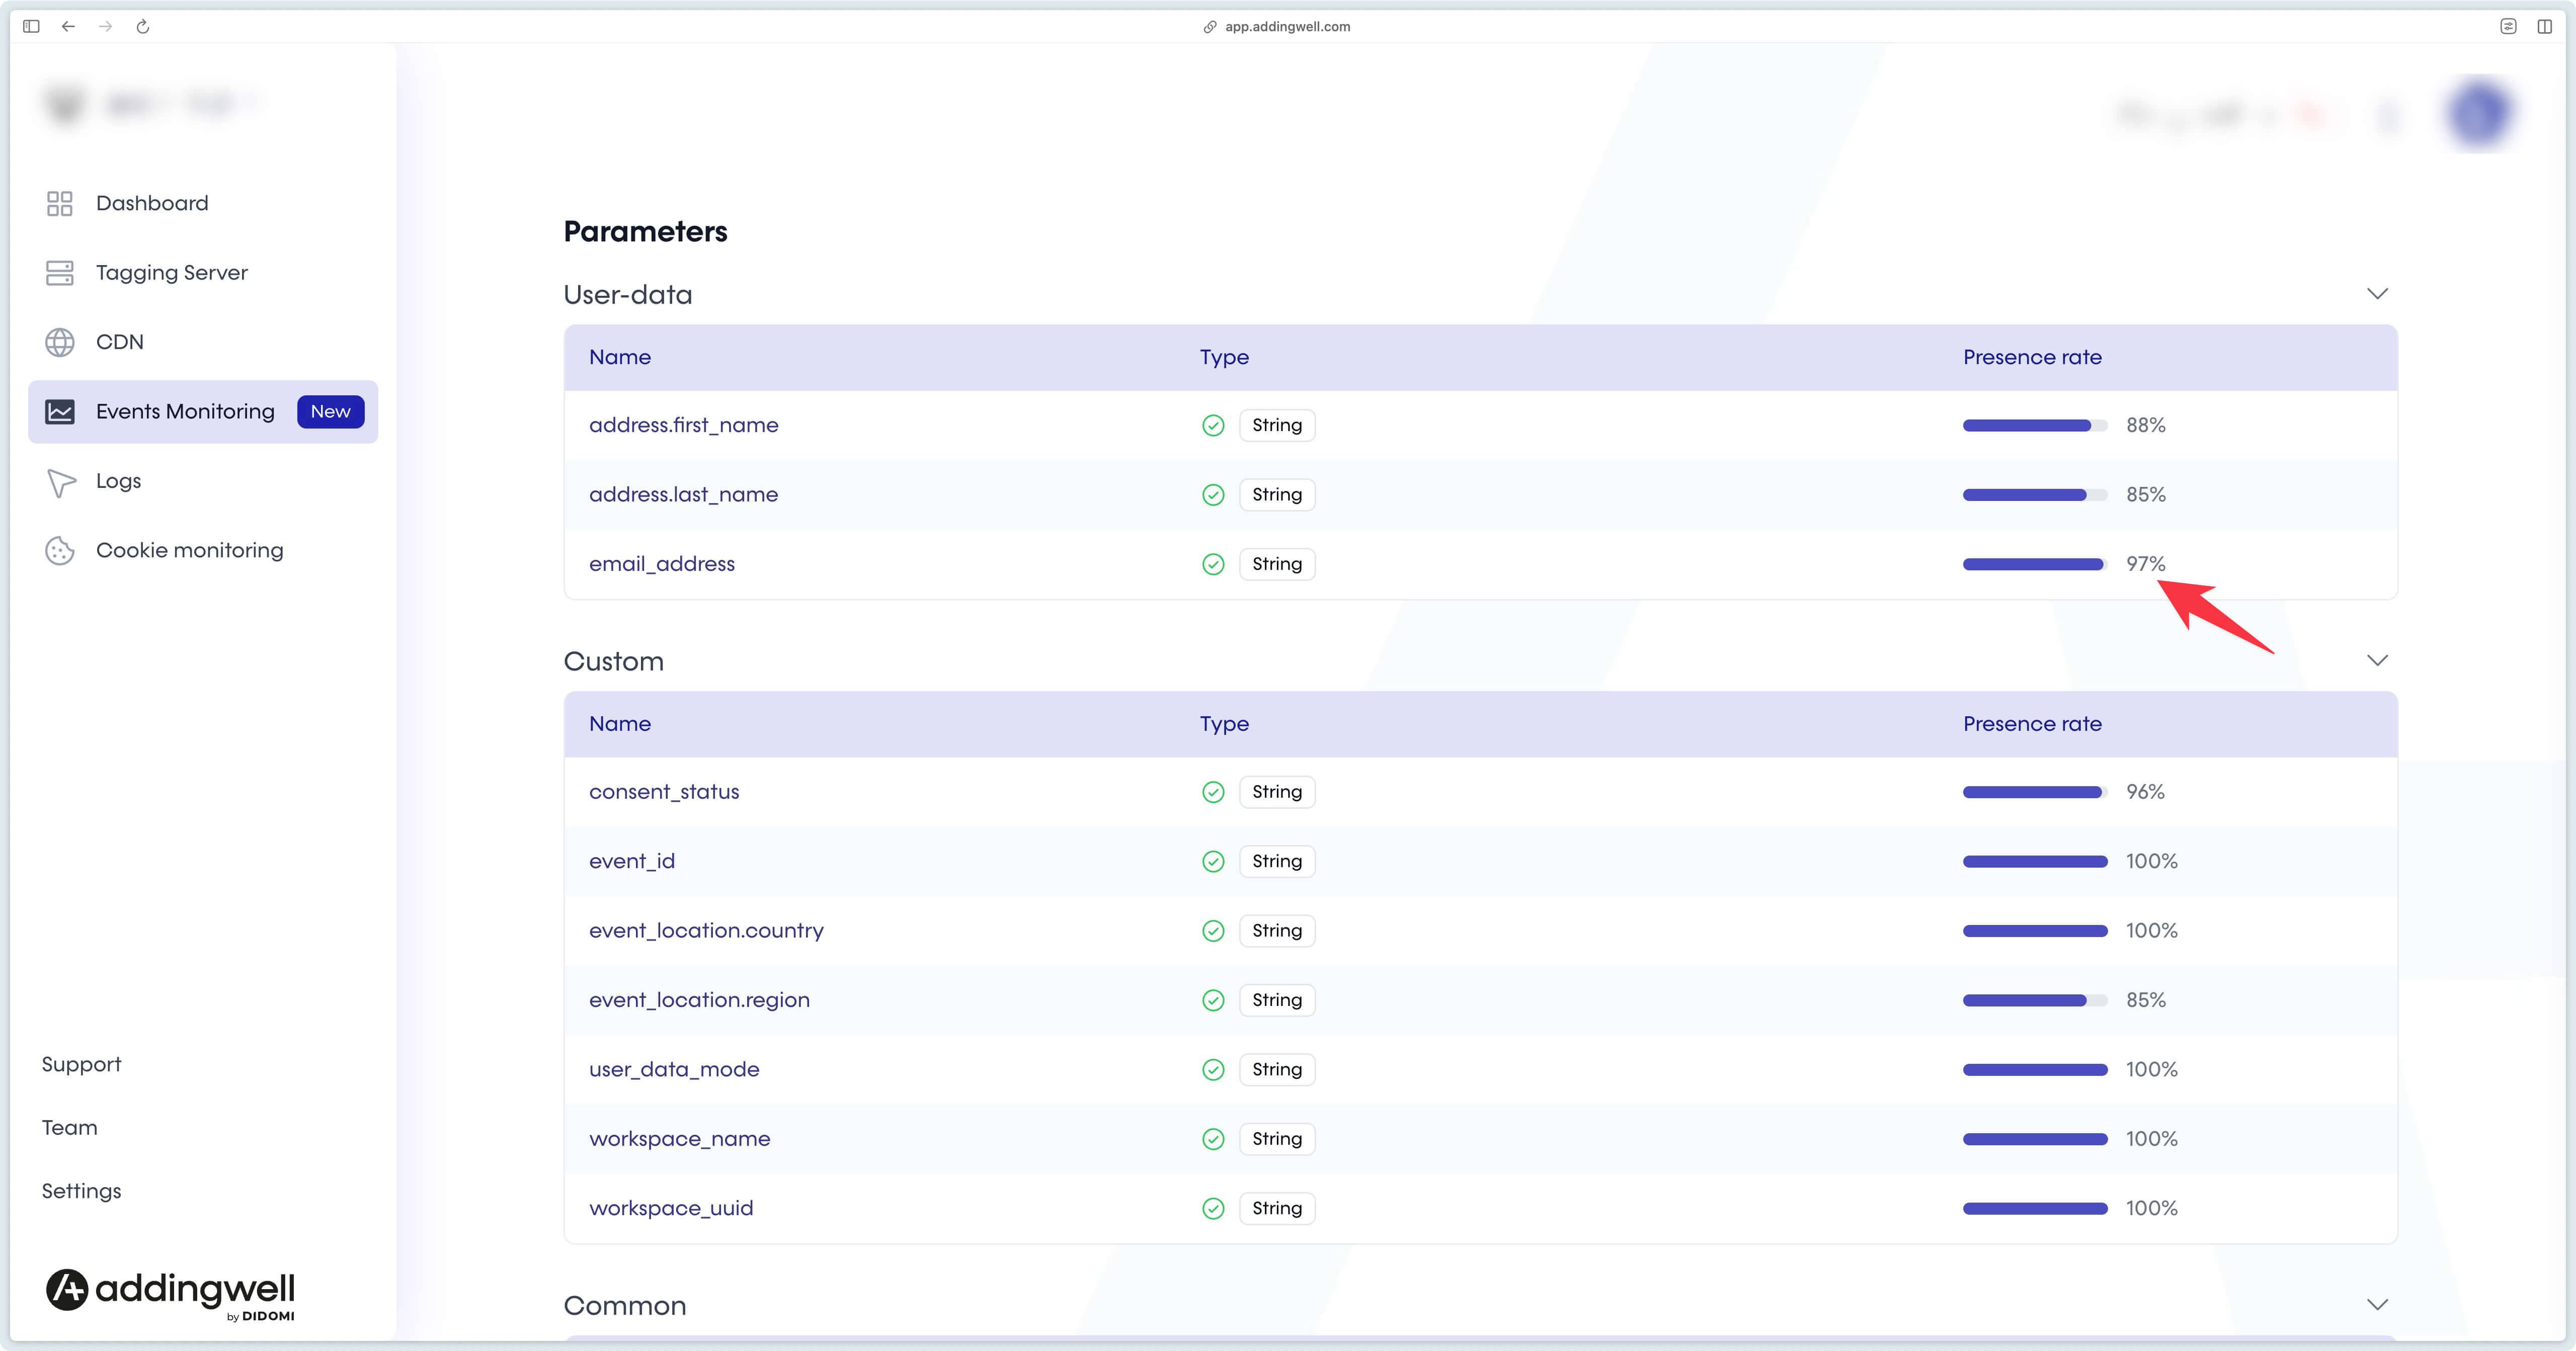This screenshot has height=1351, width=2576.
Task: Click the Cookie monitoring cookie icon
Action: [60, 551]
